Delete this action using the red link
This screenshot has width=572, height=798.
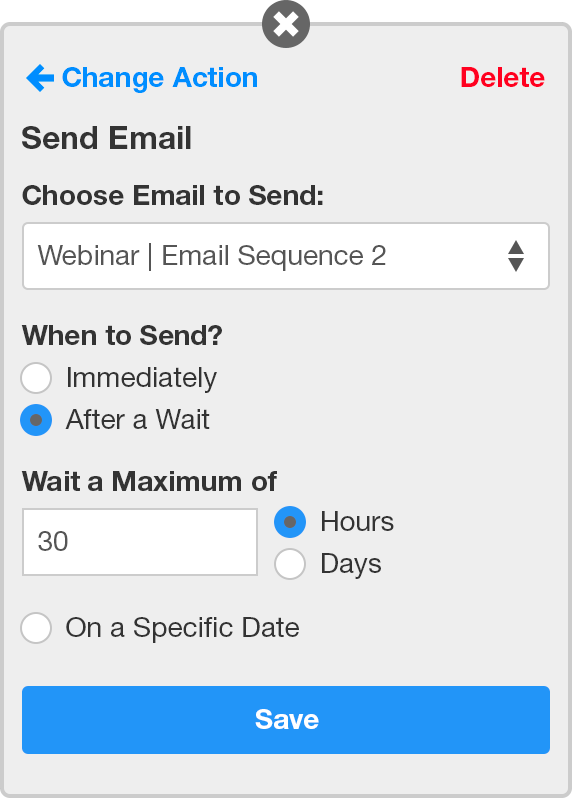point(502,78)
